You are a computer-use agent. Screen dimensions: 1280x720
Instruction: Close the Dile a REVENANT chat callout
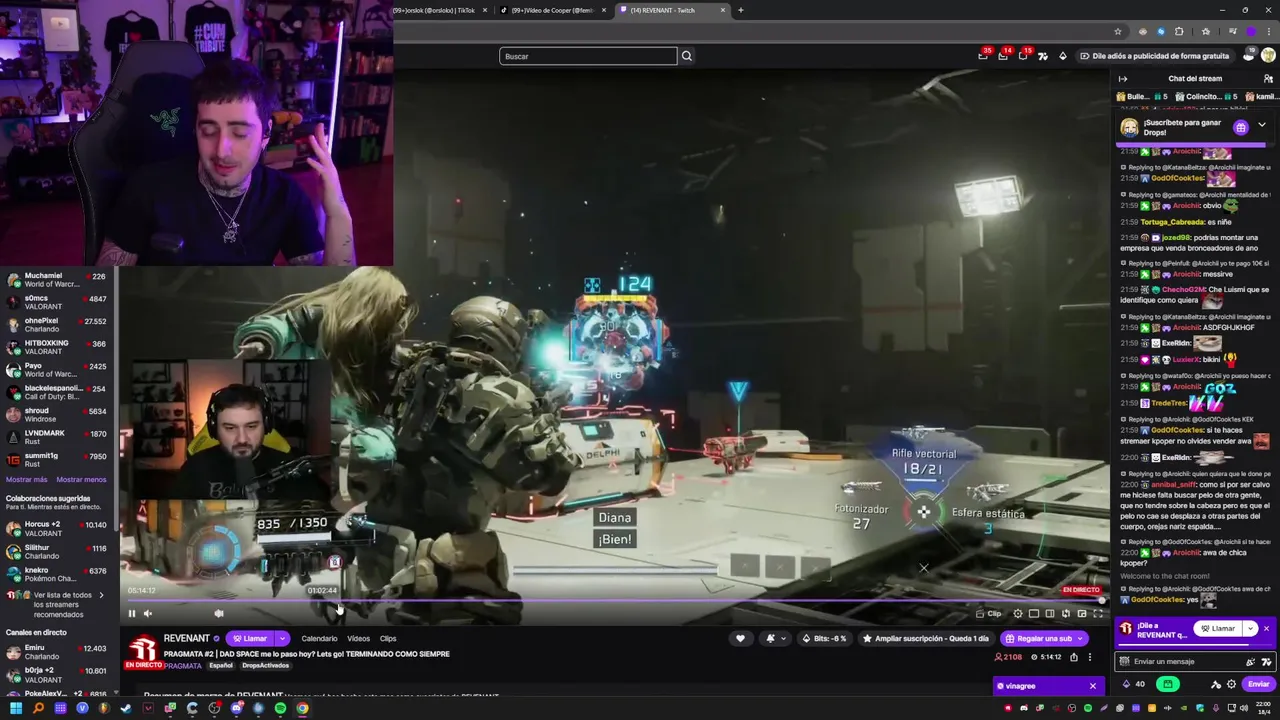[1266, 628]
